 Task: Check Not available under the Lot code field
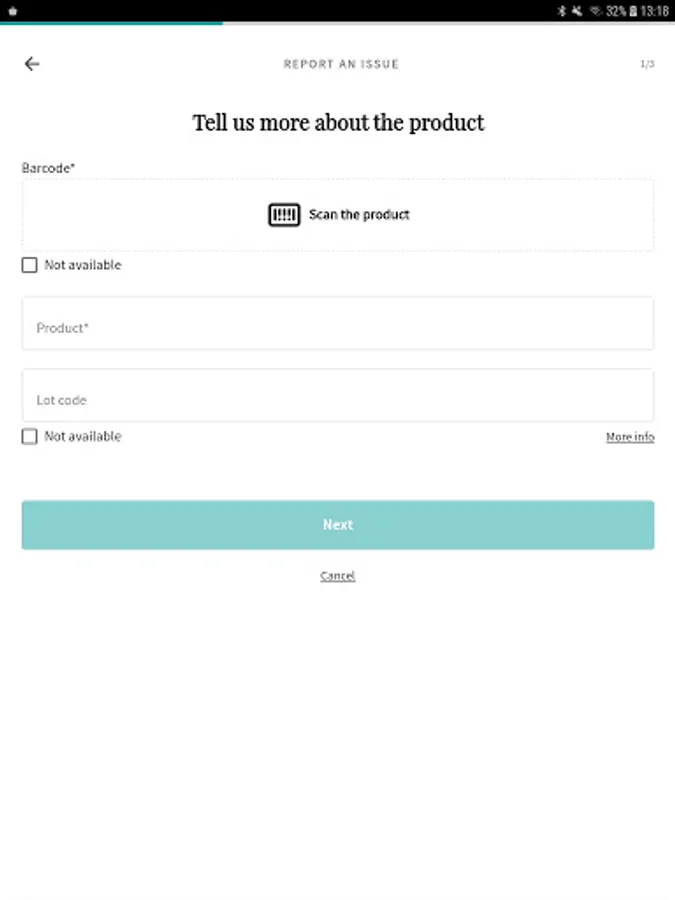click(x=30, y=436)
